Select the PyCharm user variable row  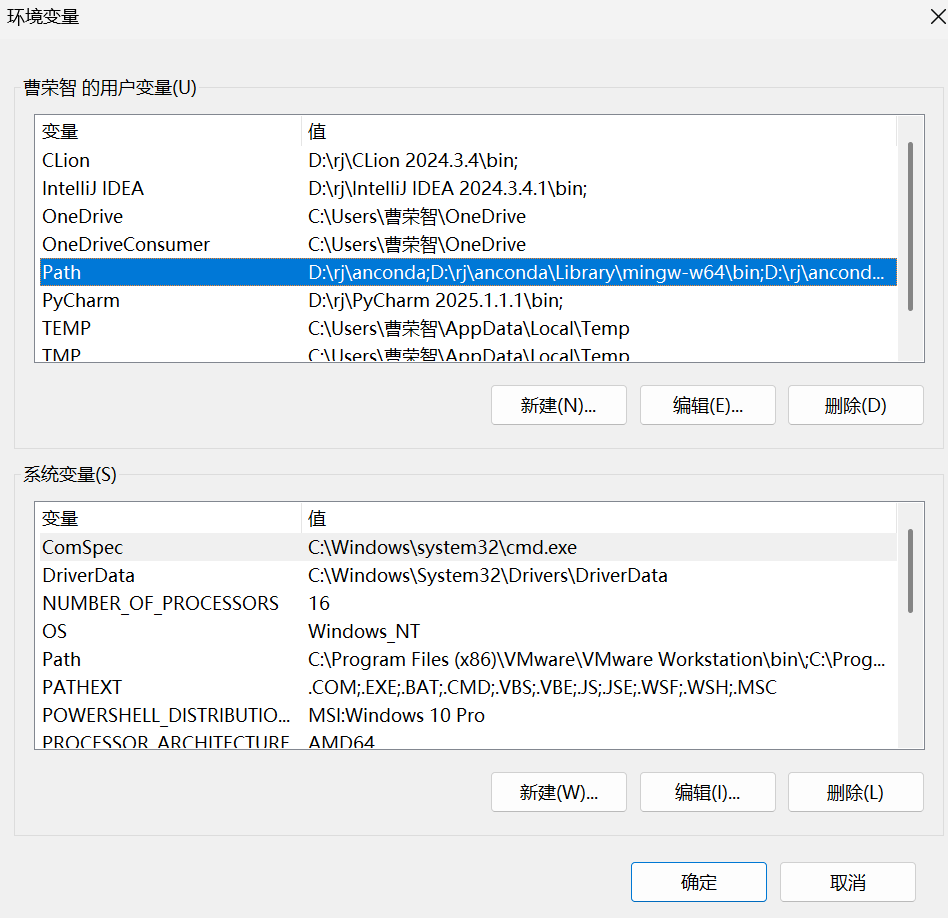(x=469, y=301)
